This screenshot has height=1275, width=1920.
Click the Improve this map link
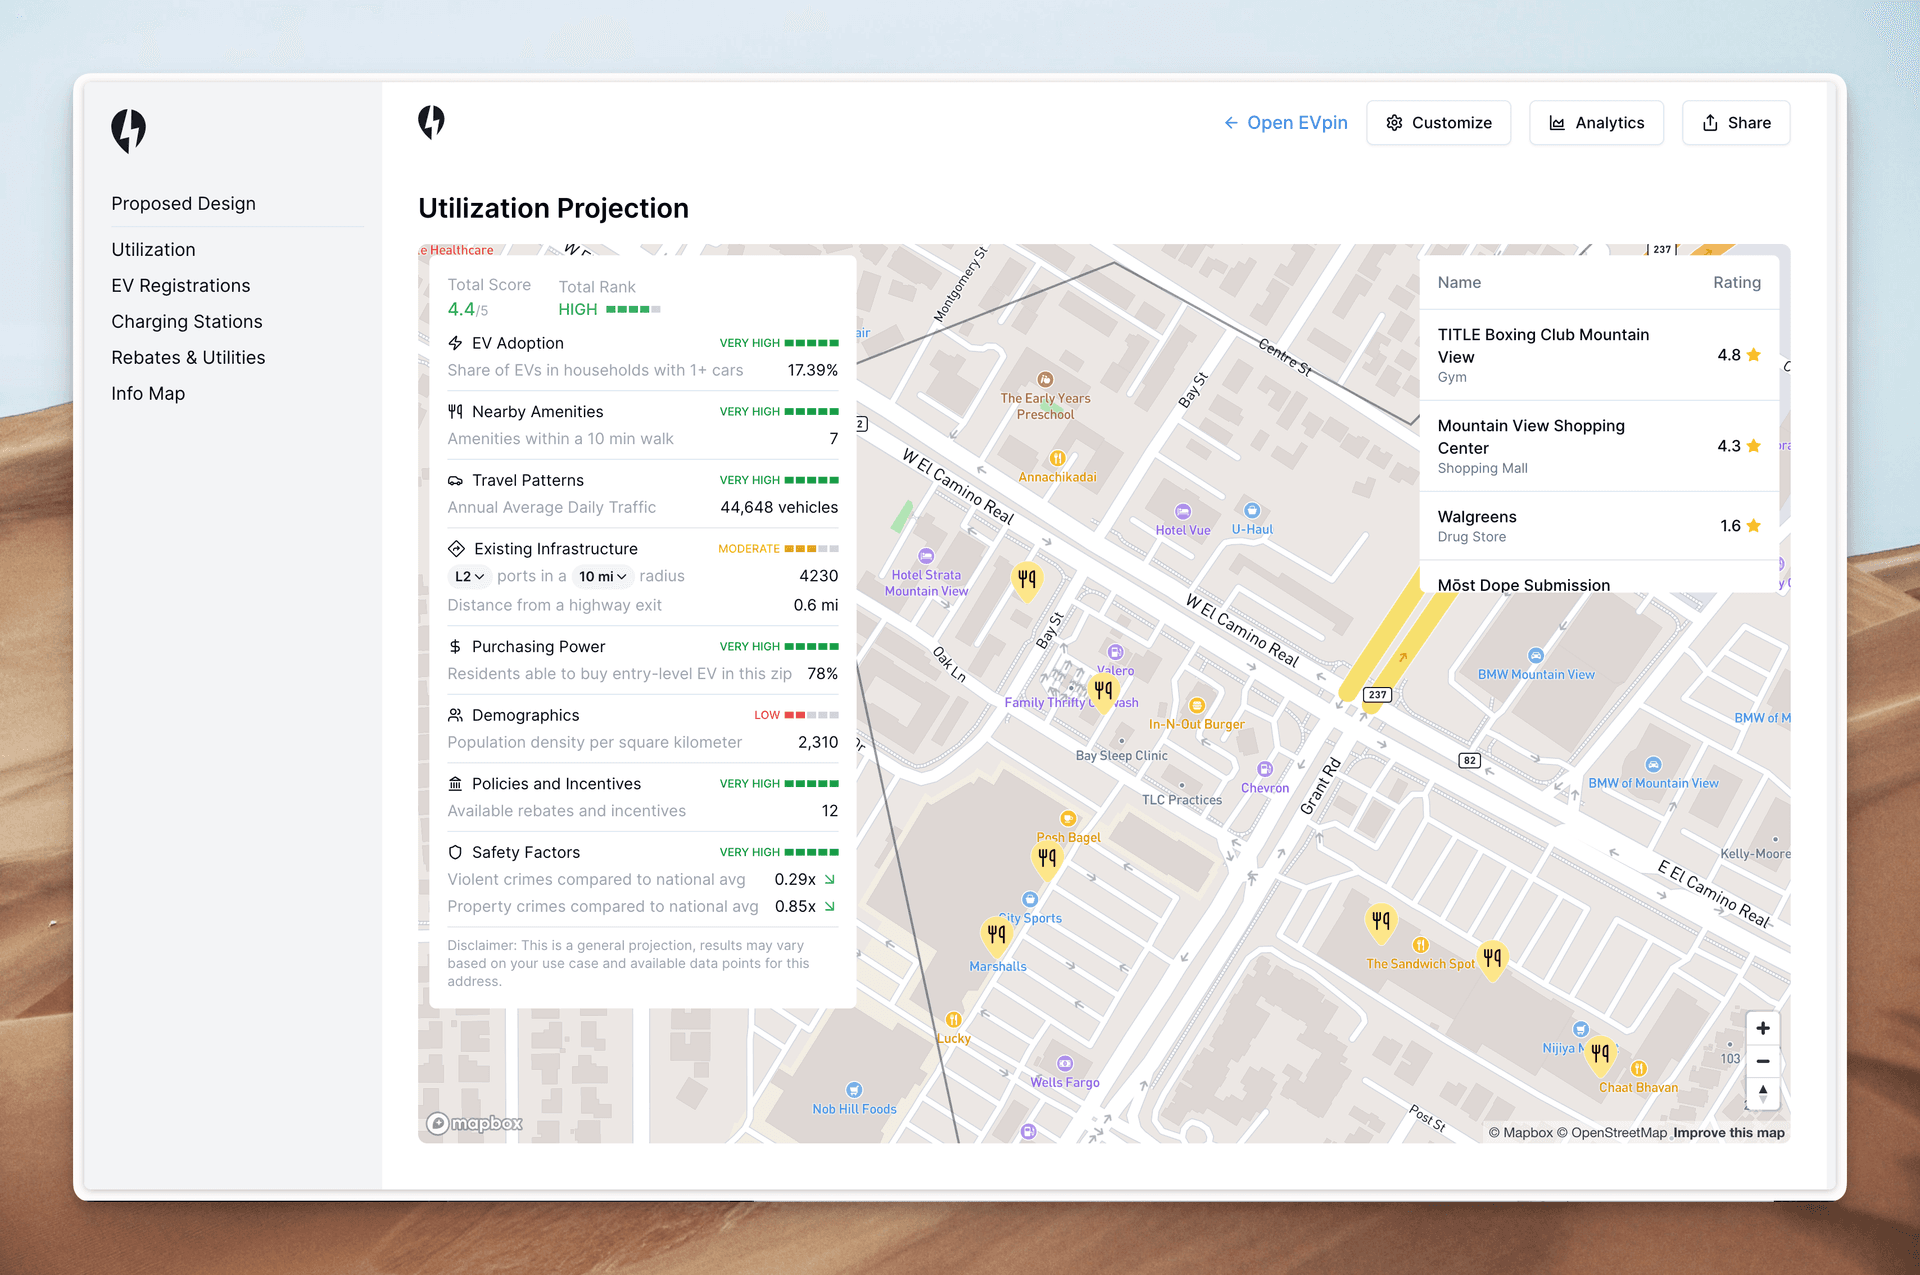coord(1729,1133)
